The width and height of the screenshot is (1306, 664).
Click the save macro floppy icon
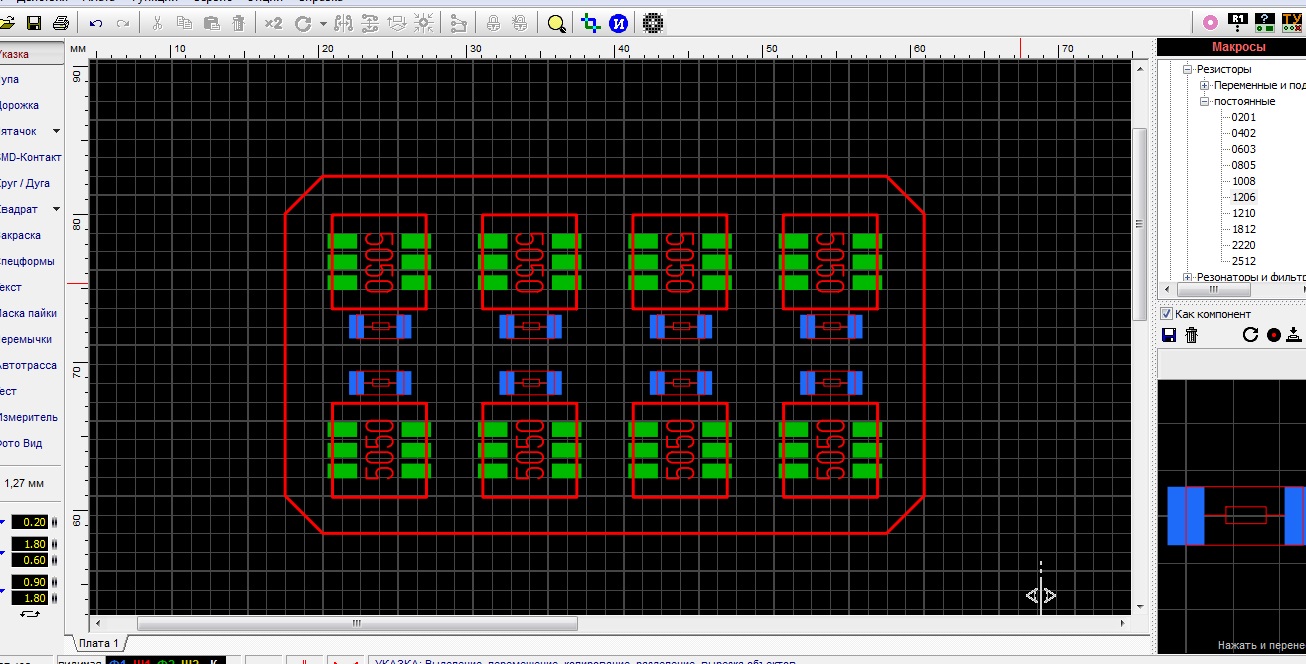tap(1168, 335)
